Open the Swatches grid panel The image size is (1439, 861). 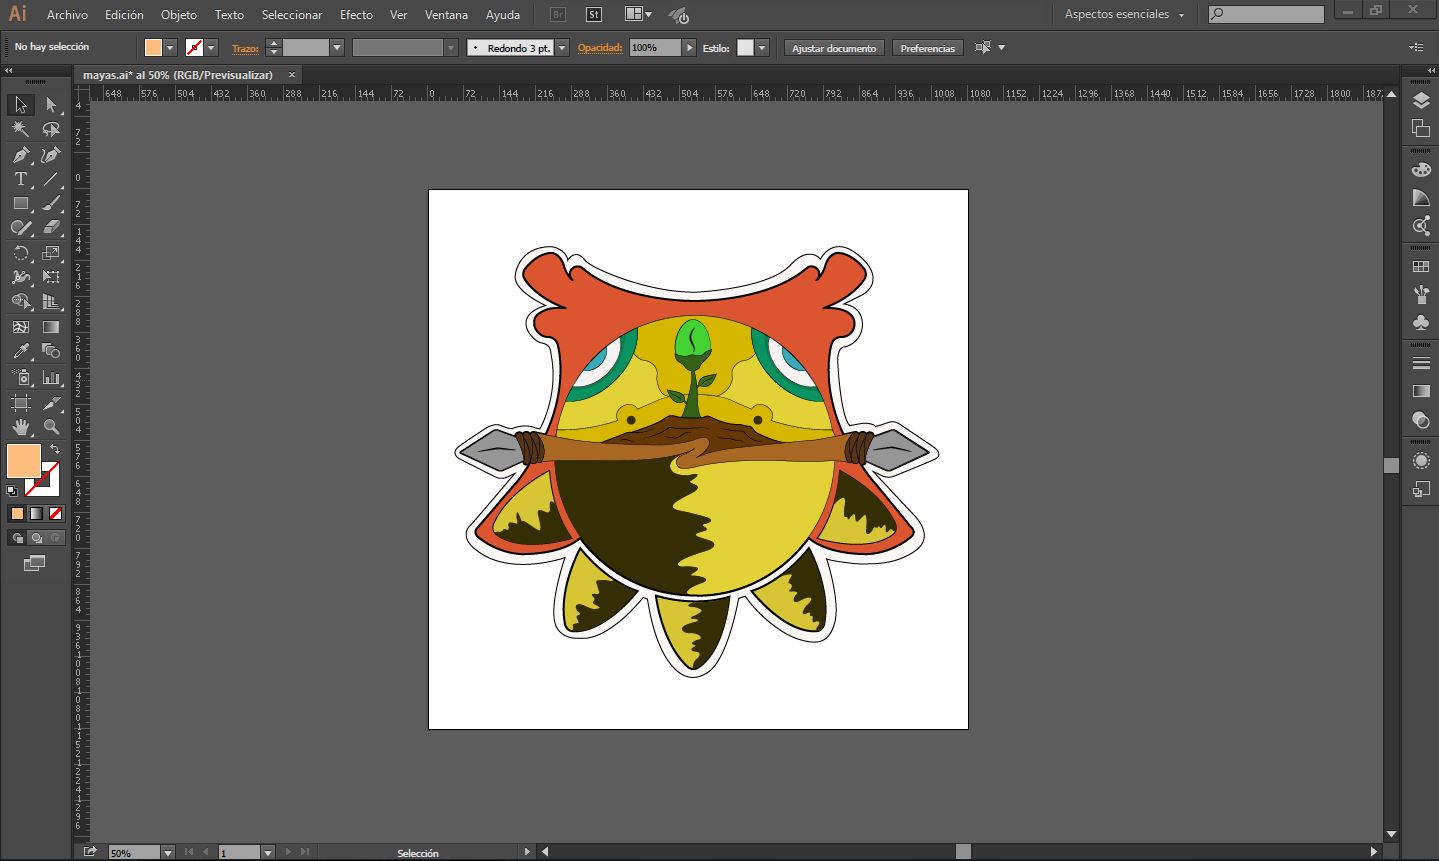point(1421,267)
